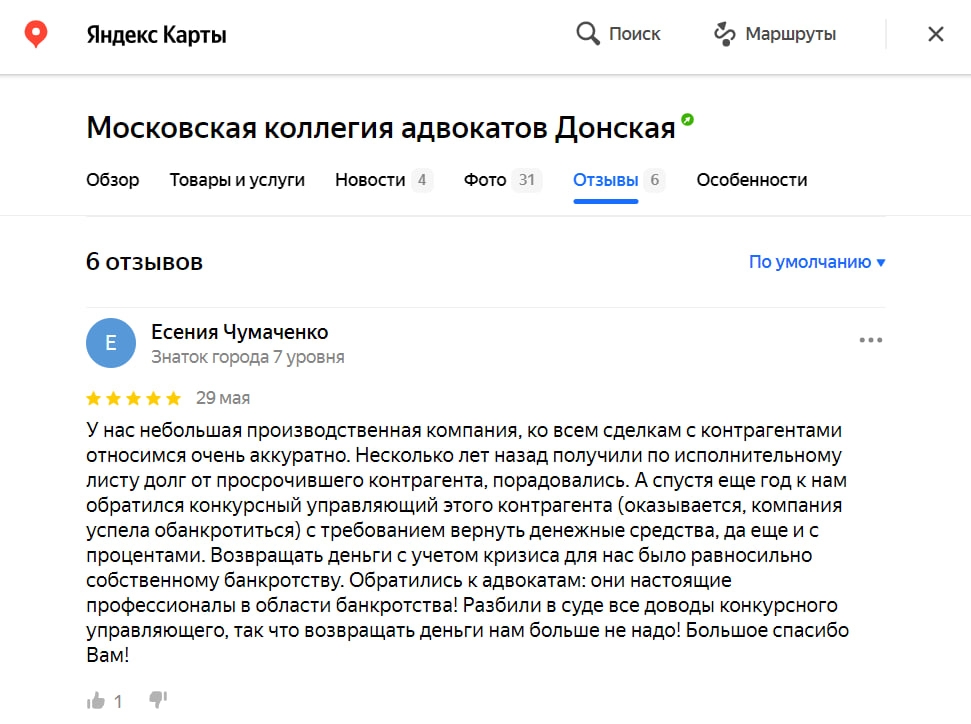Go to the Новости tab
The height and width of the screenshot is (724, 971).
370,180
